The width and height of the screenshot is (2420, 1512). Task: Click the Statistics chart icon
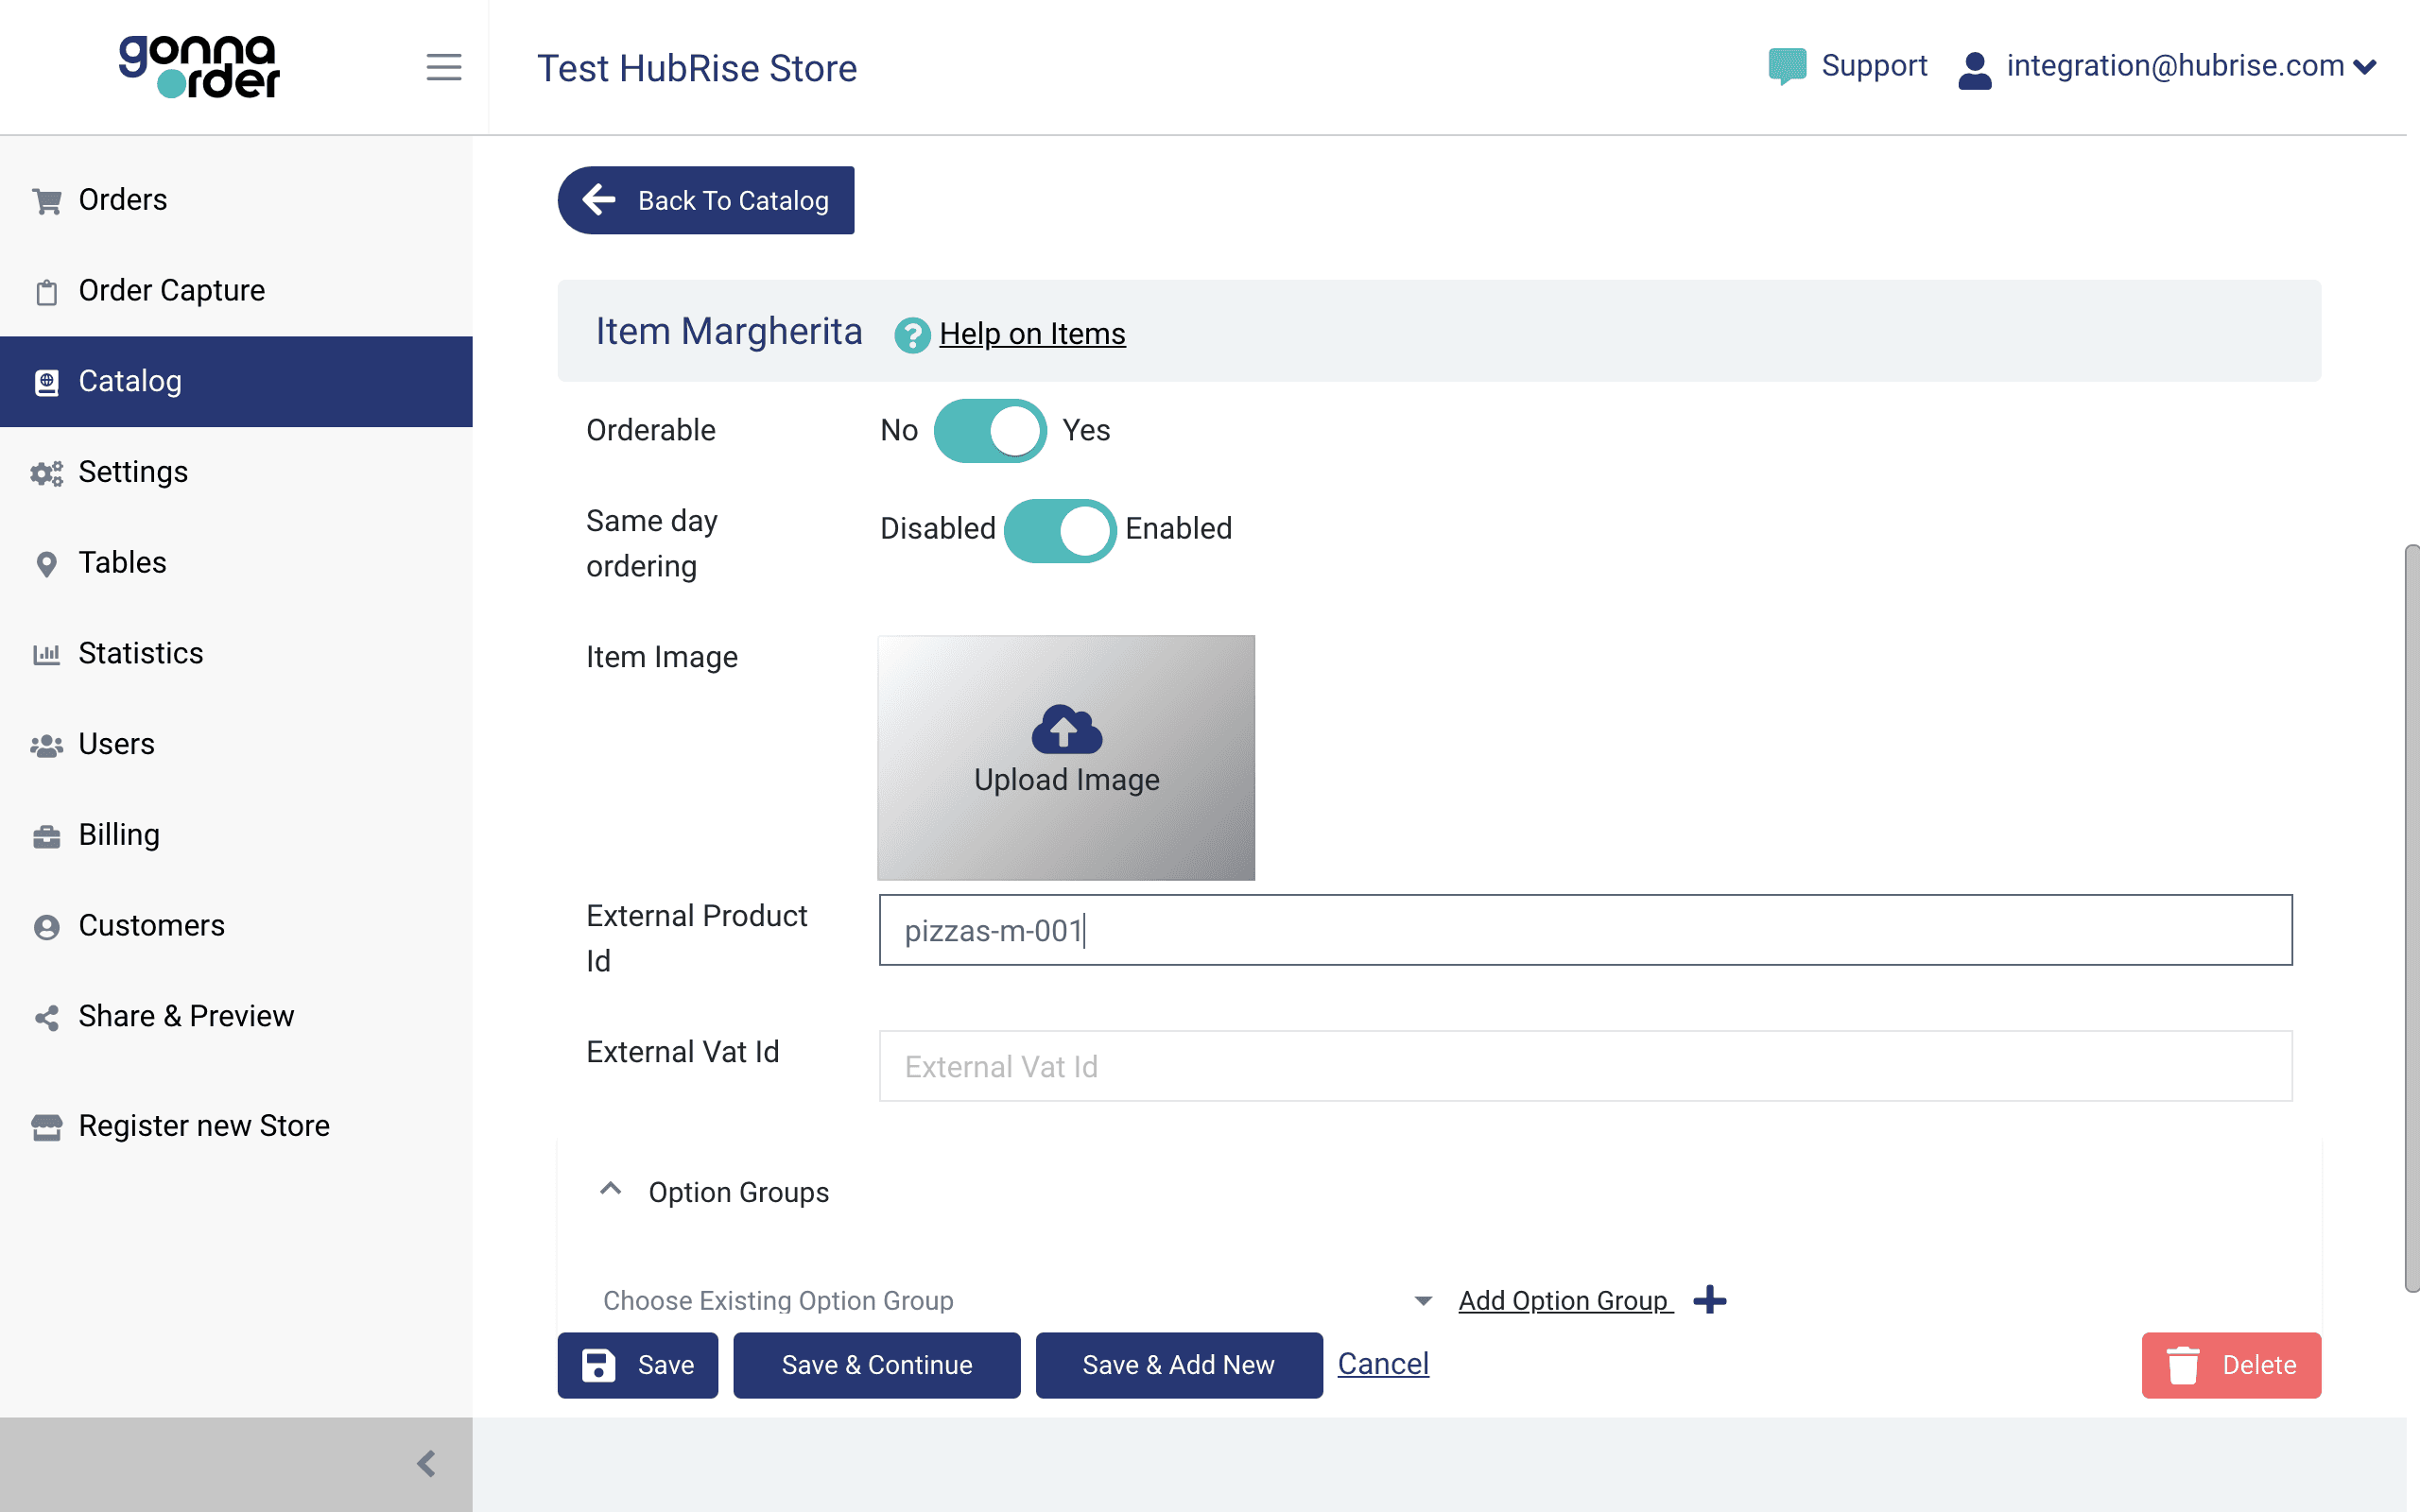tap(47, 653)
